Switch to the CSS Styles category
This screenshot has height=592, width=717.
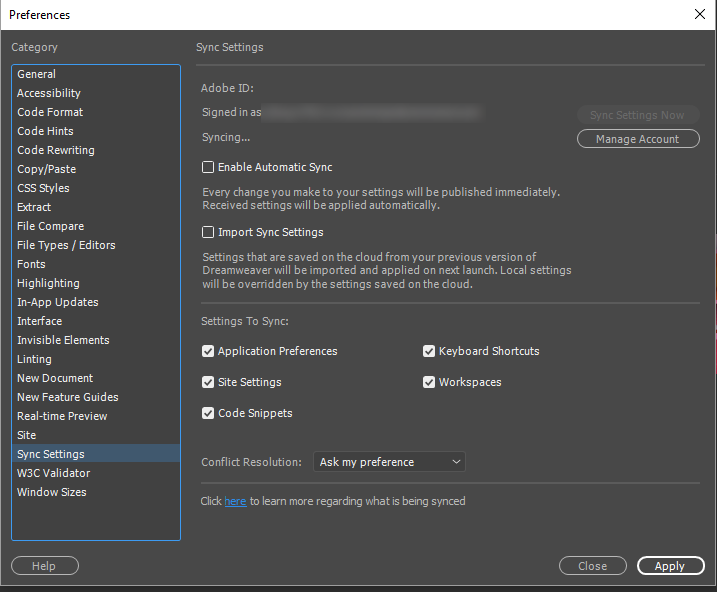tap(43, 188)
